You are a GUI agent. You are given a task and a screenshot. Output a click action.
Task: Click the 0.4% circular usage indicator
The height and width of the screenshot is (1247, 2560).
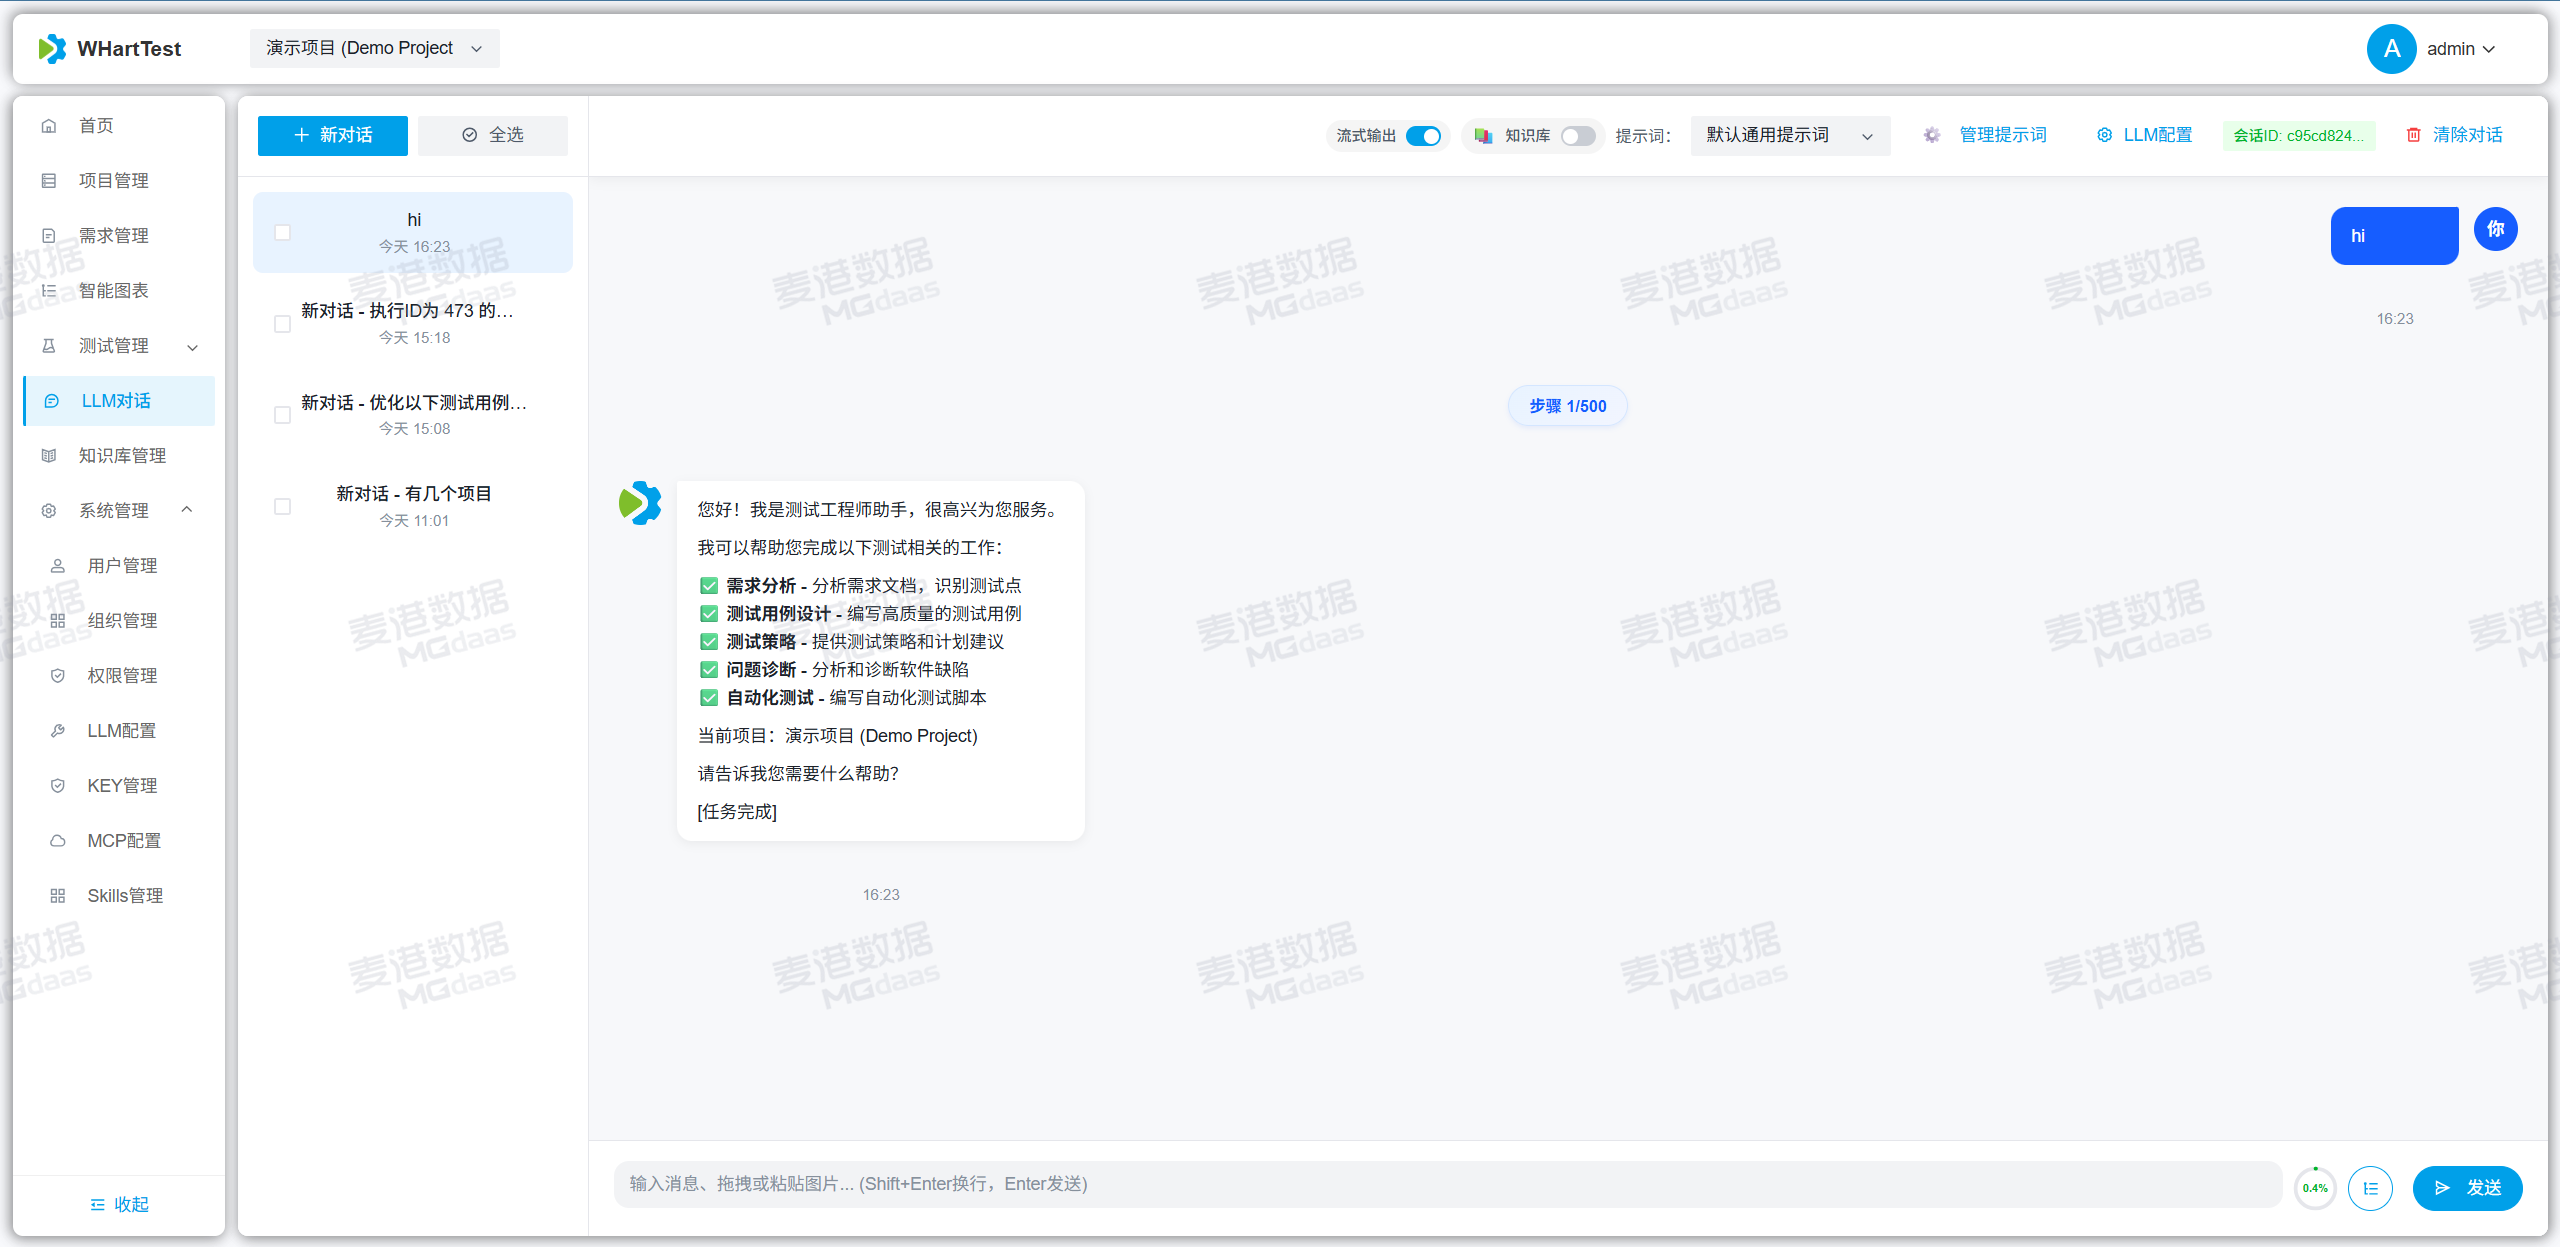pyautogui.click(x=2315, y=1188)
